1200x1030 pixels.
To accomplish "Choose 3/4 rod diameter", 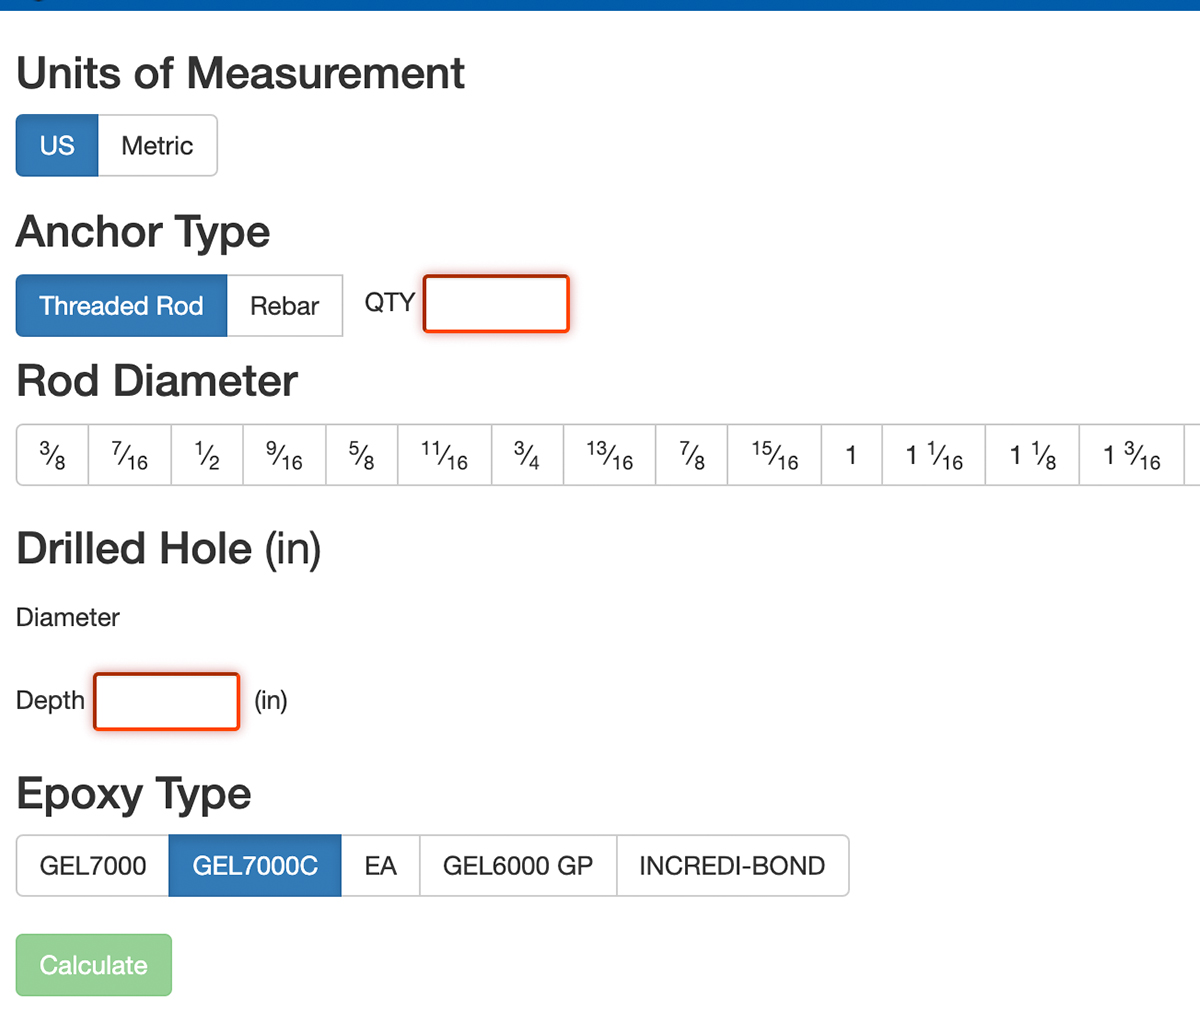I will pyautogui.click(x=527, y=456).
